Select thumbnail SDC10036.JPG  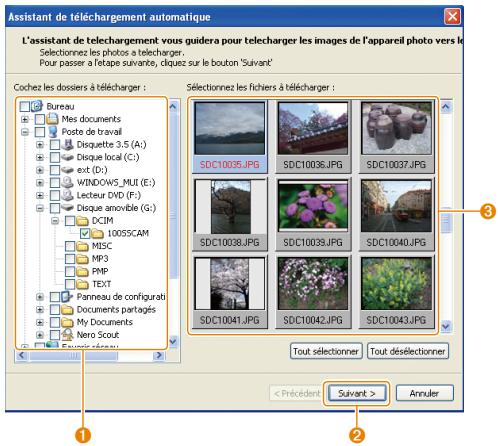313,137
